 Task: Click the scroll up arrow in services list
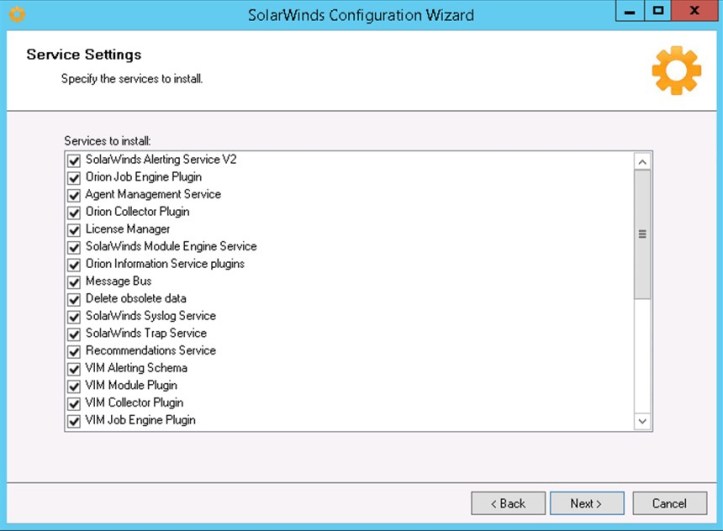click(x=642, y=161)
